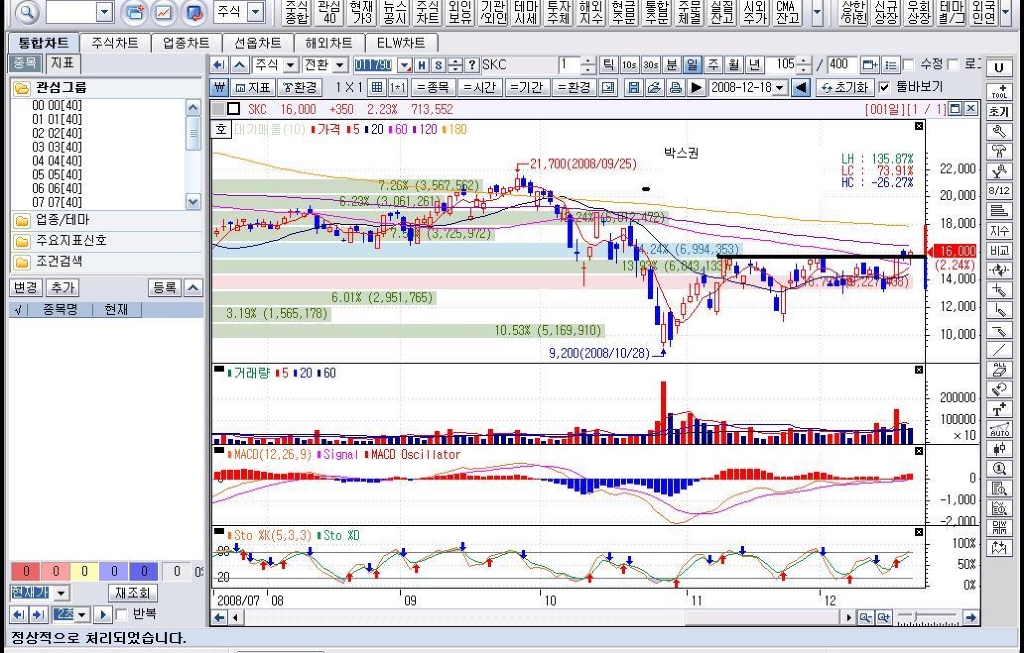Switch to the 선옵차트 tab

pos(257,43)
